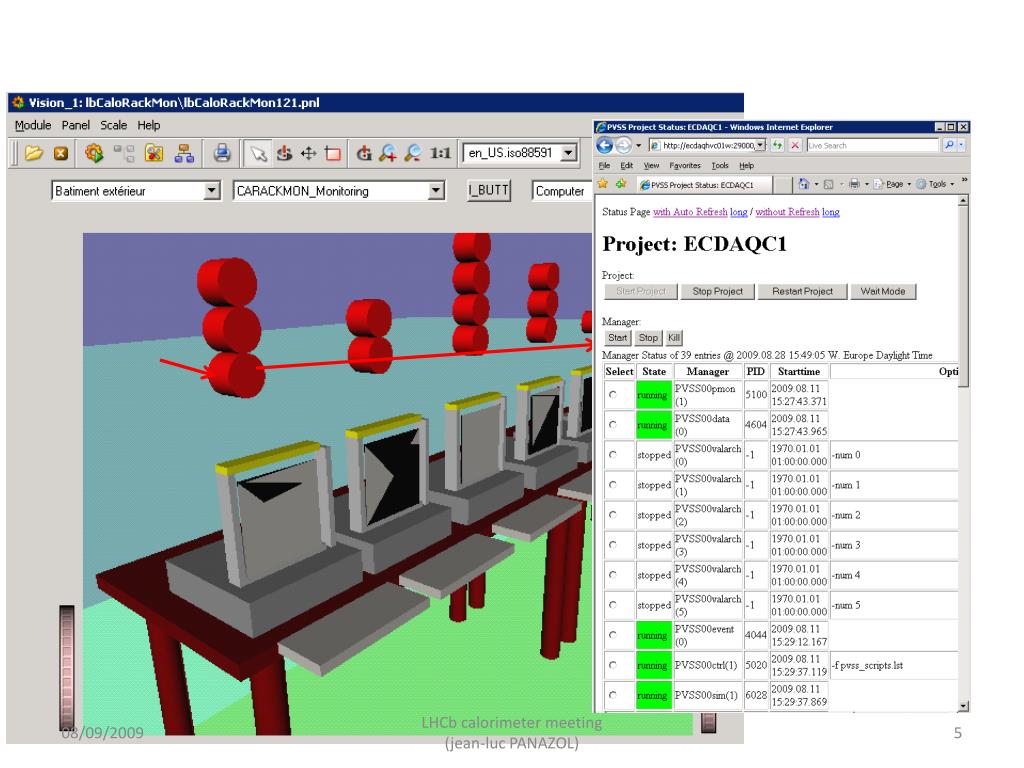Select the radio button for PVSS00valarch (5)
This screenshot has height=768, width=1024.
(613, 605)
